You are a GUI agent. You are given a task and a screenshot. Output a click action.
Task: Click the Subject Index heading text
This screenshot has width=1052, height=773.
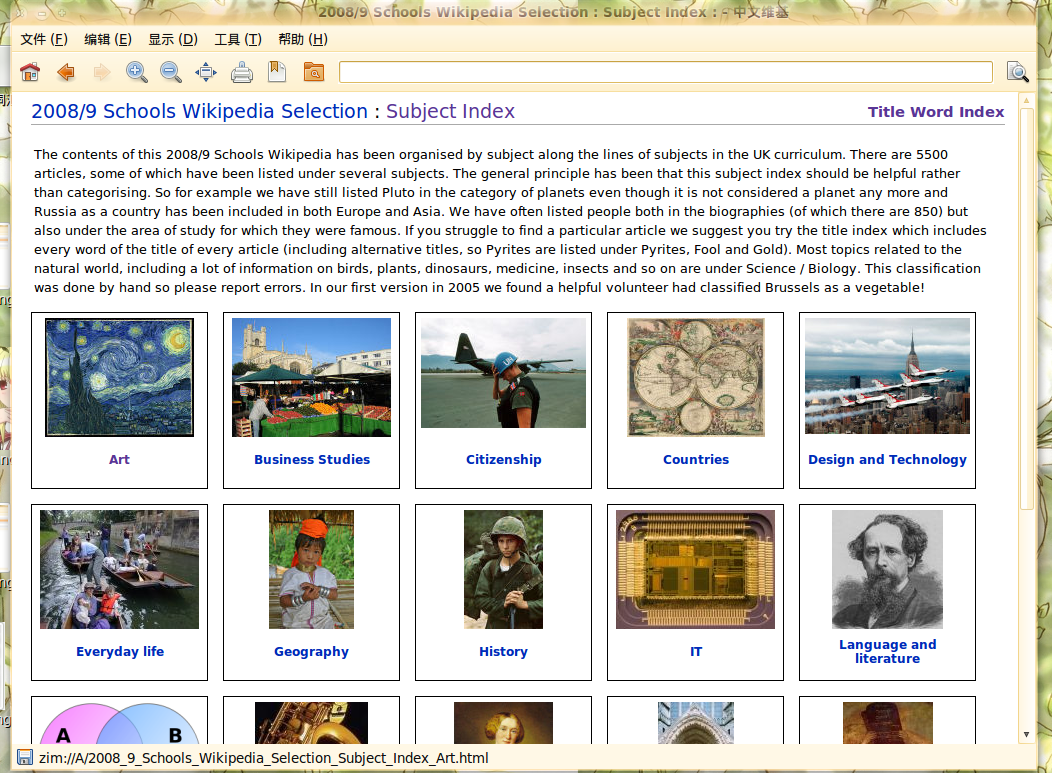point(450,111)
